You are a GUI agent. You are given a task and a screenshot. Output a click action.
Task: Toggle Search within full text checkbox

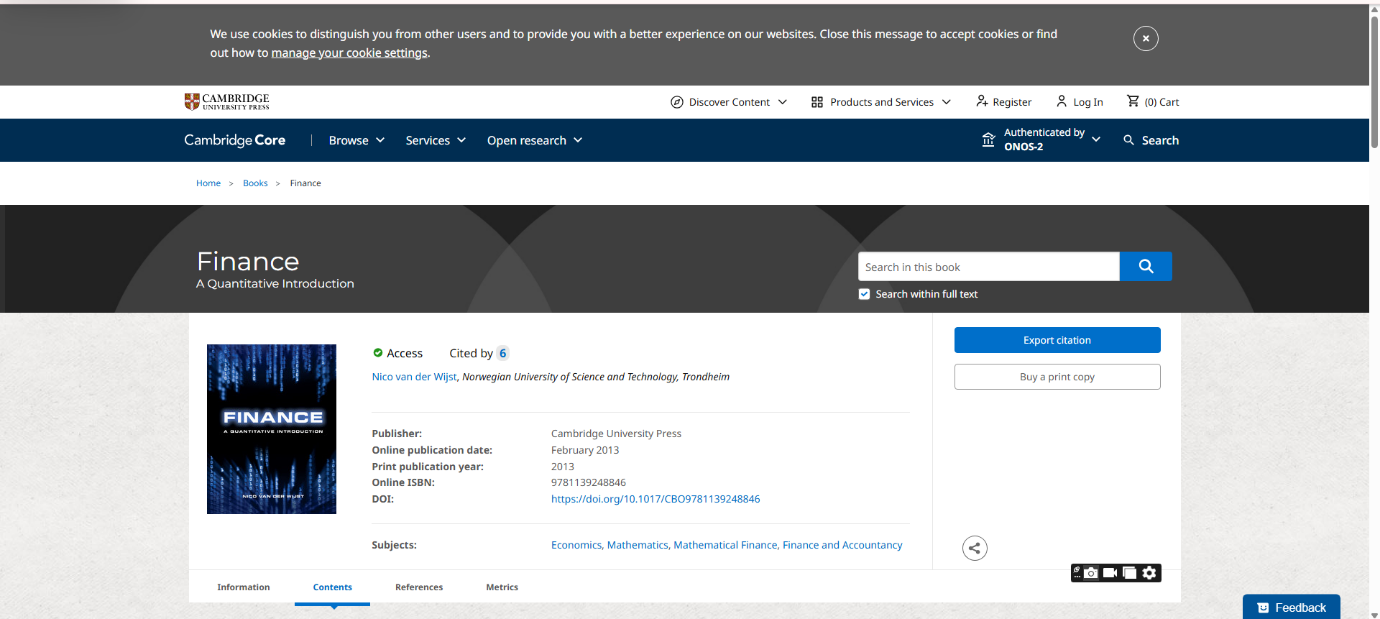coord(864,294)
